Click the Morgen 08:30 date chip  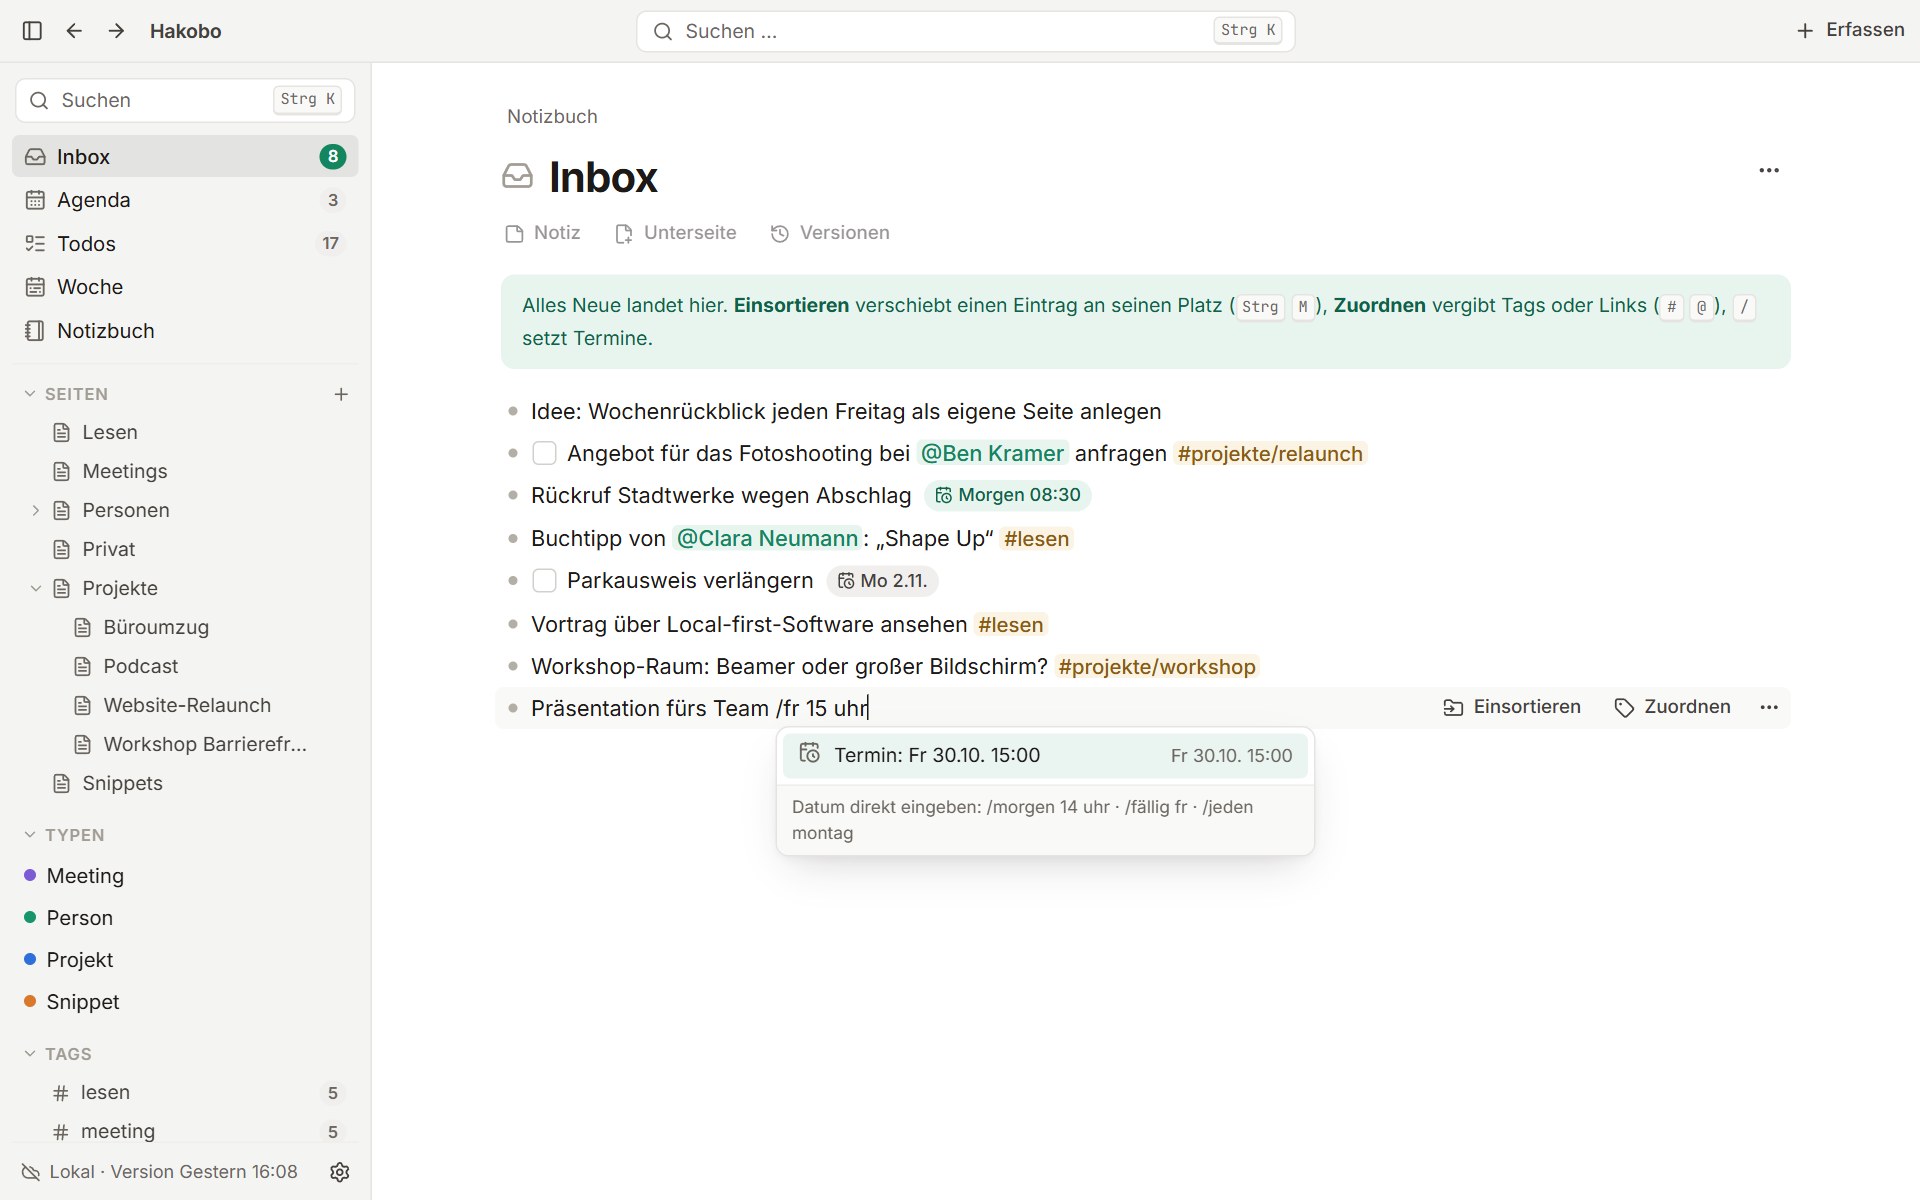click(x=1007, y=495)
